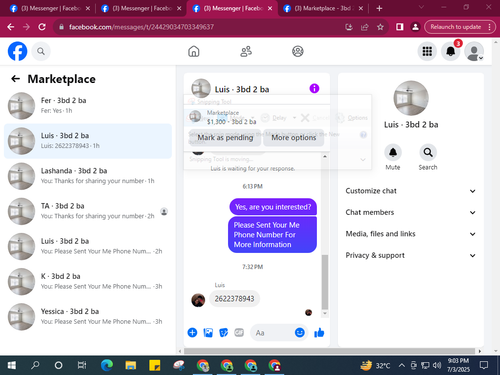Viewport: 500px width, 375px height.
Task: Open Windows taskbar search
Action: [x=35, y=365]
